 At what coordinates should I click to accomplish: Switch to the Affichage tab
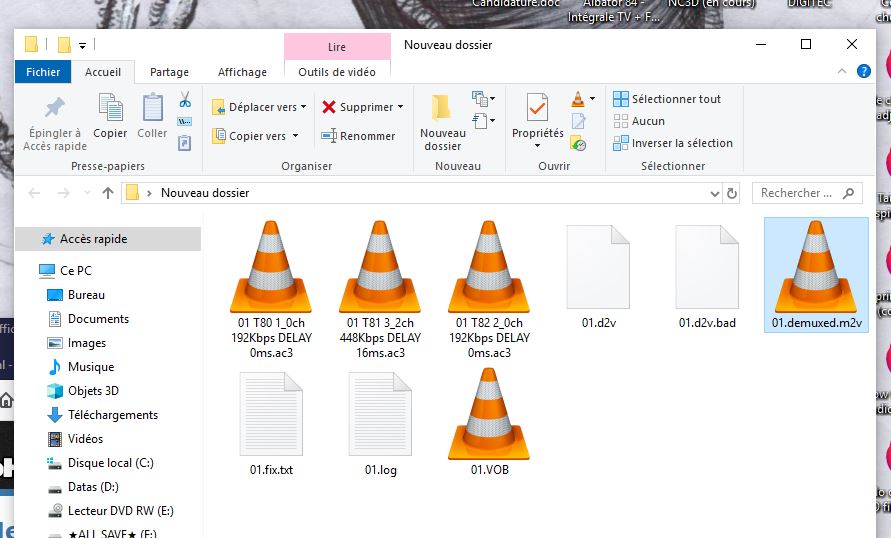click(242, 72)
